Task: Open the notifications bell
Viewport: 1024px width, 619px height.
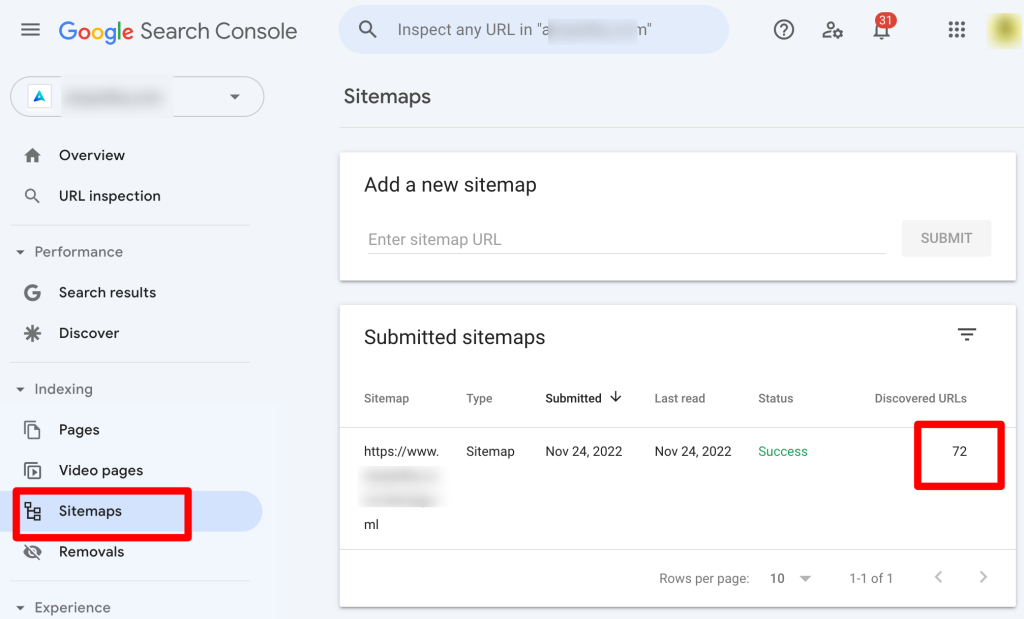Action: pyautogui.click(x=882, y=29)
